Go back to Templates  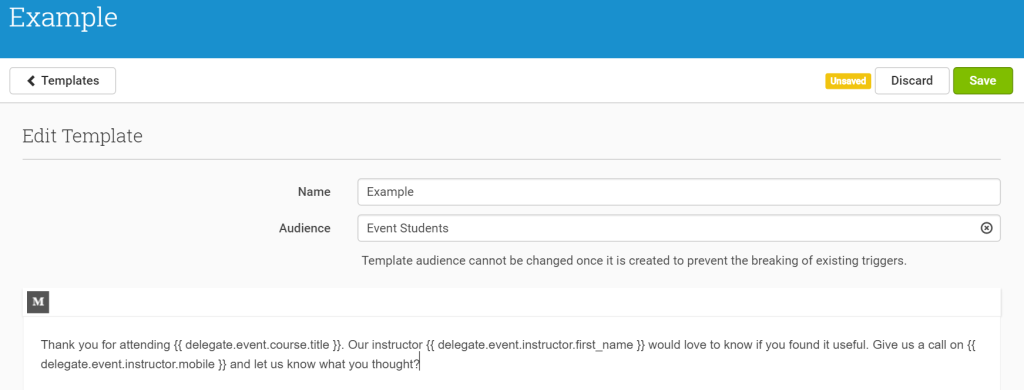(x=63, y=81)
